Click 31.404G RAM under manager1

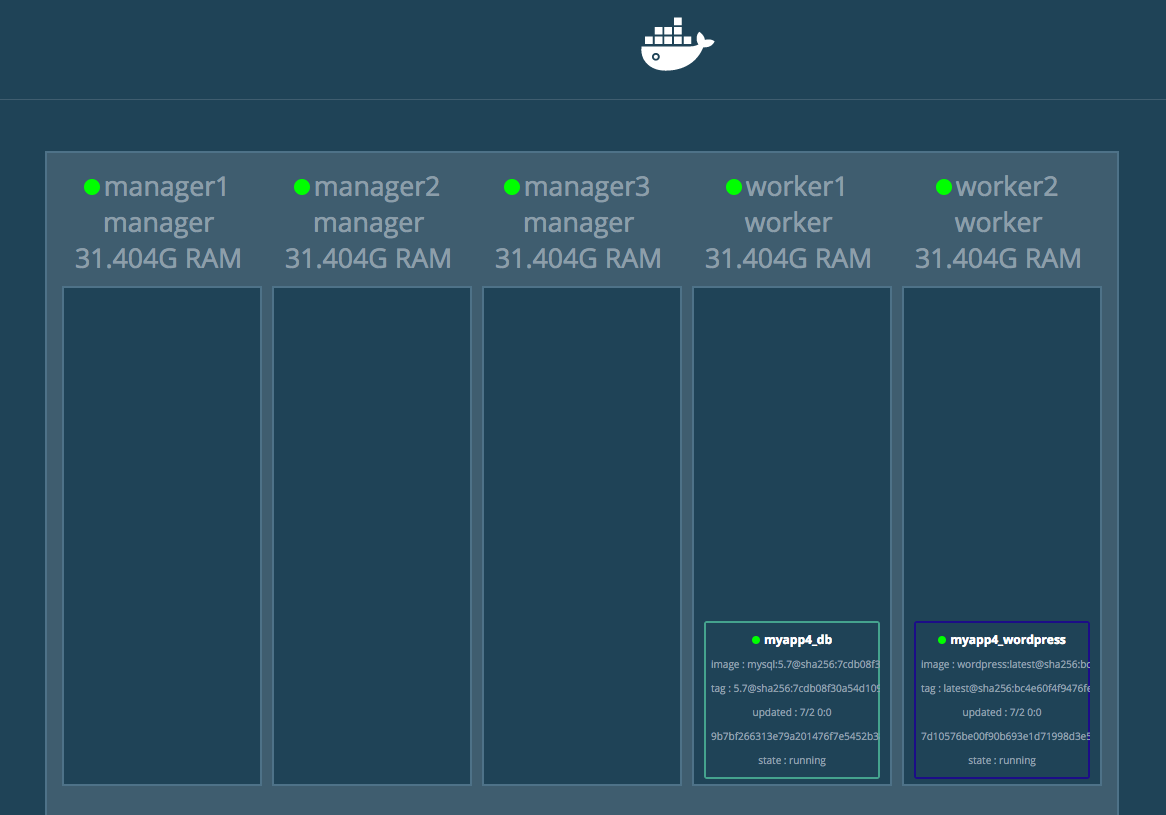point(158,259)
